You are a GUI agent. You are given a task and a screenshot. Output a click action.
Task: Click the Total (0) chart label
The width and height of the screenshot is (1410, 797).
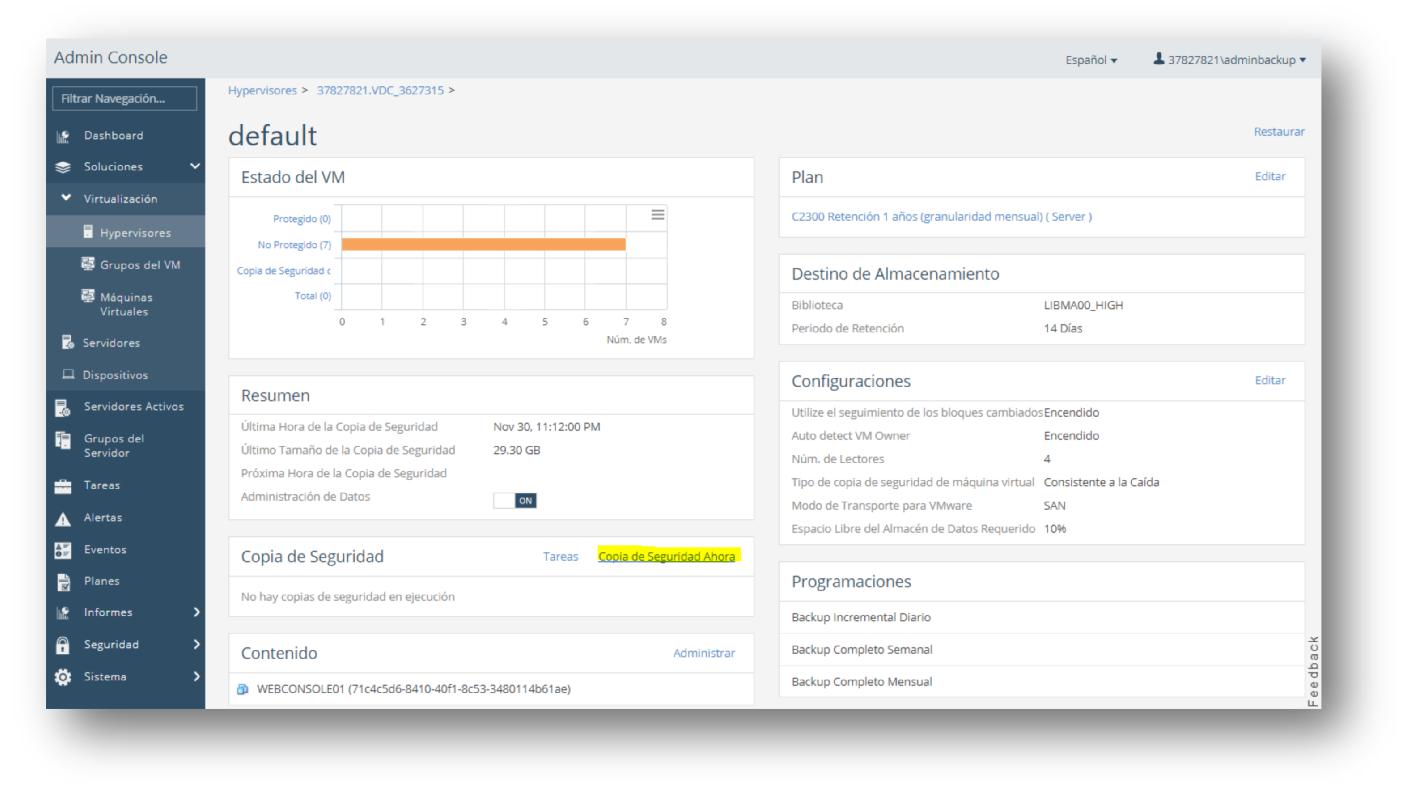click(315, 294)
